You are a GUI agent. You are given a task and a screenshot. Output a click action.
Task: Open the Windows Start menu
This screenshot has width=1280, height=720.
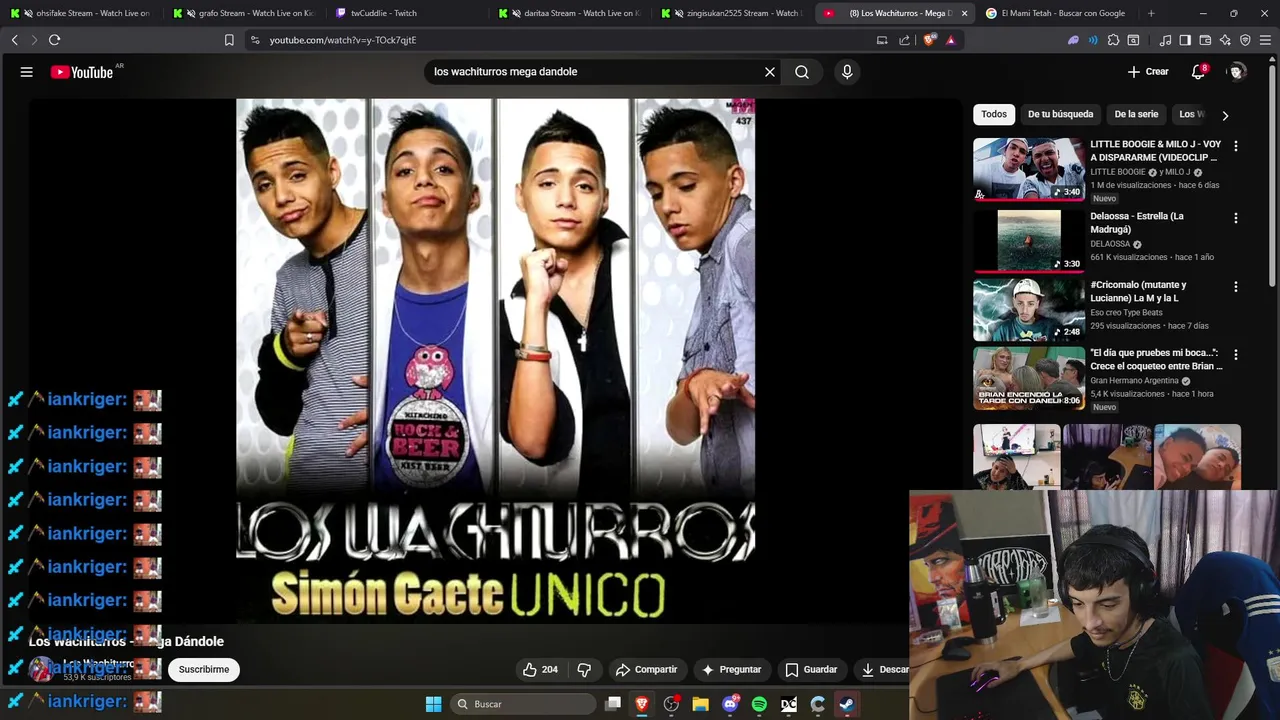click(x=433, y=704)
